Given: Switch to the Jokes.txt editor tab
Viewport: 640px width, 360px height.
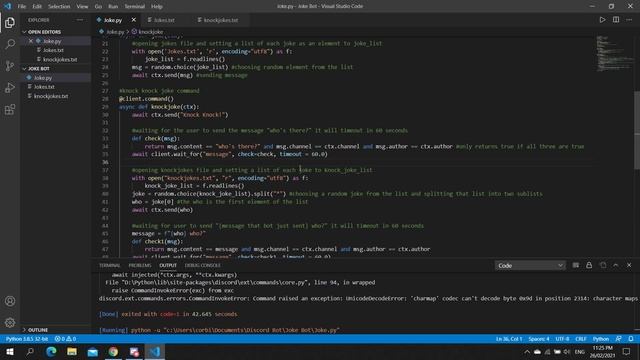Looking at the screenshot, I should 163,20.
